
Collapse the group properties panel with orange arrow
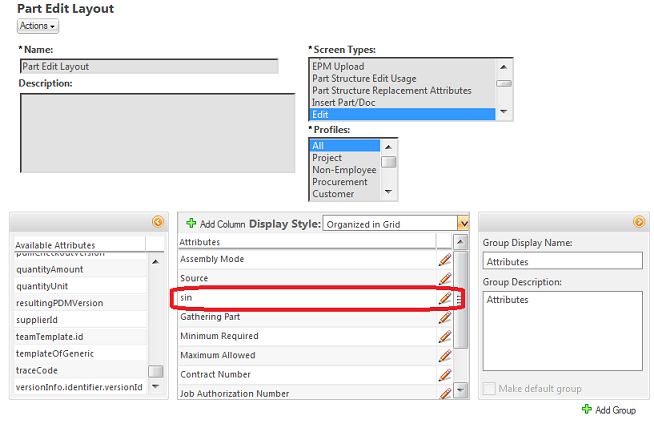639,222
